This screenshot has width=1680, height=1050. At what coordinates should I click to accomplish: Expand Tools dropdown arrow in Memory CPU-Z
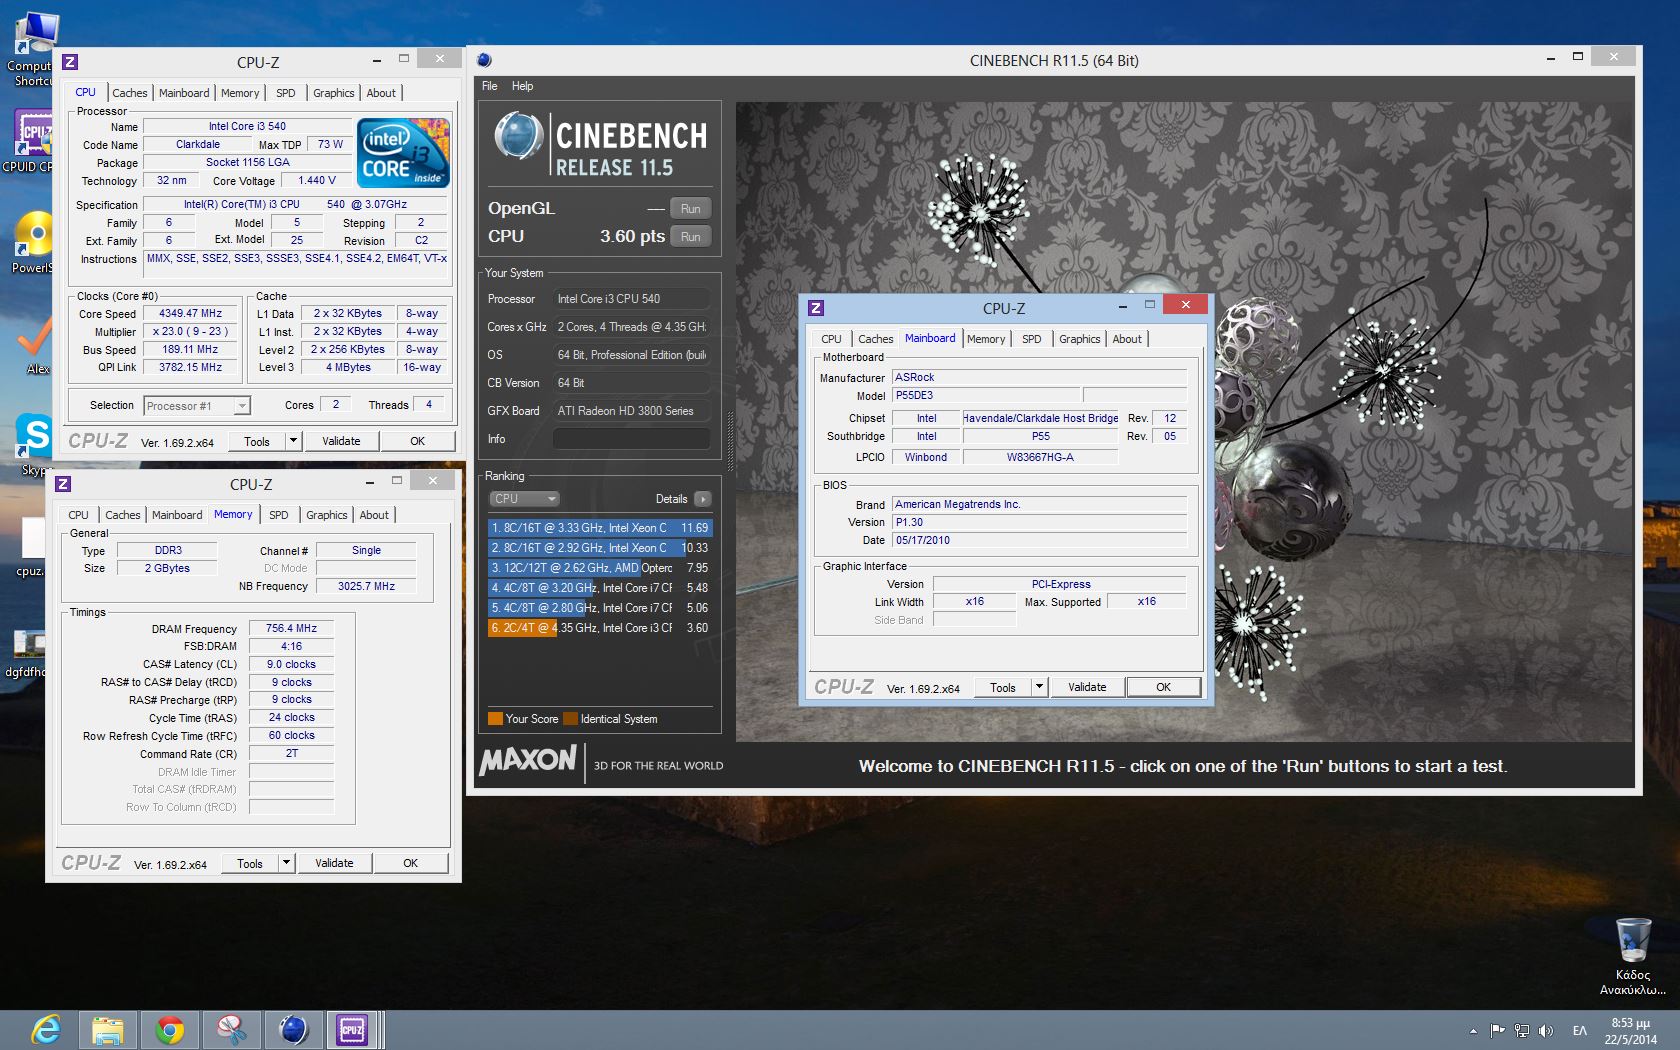pyautogui.click(x=286, y=863)
